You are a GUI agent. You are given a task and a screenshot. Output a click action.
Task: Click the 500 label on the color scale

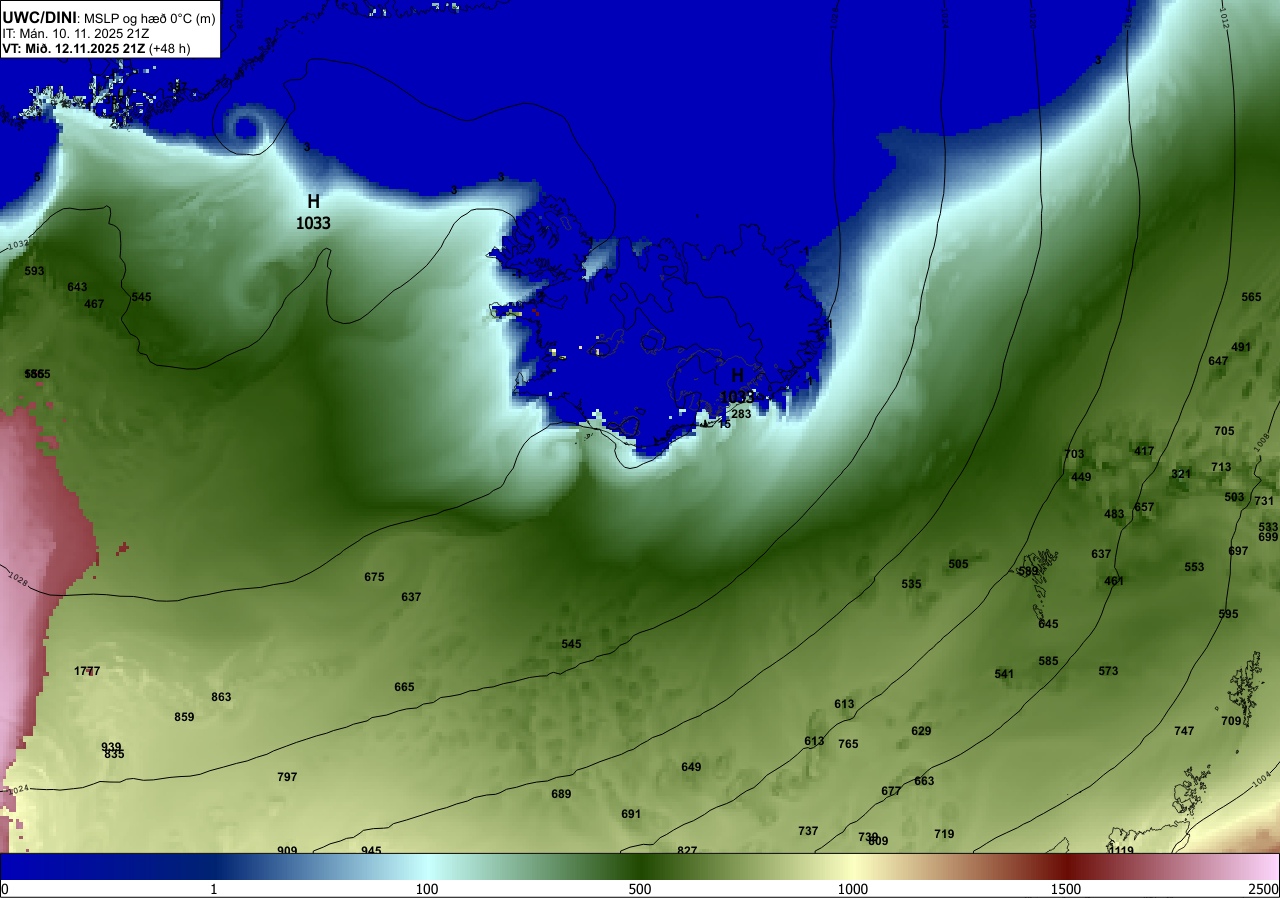point(640,889)
